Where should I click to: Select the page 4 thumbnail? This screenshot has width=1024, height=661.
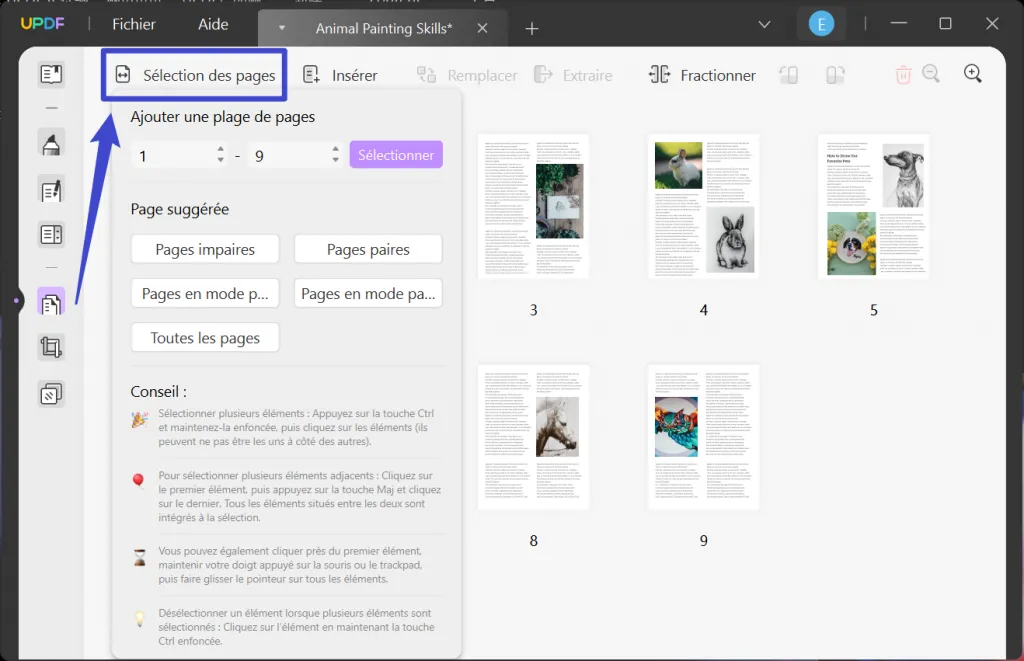click(703, 205)
